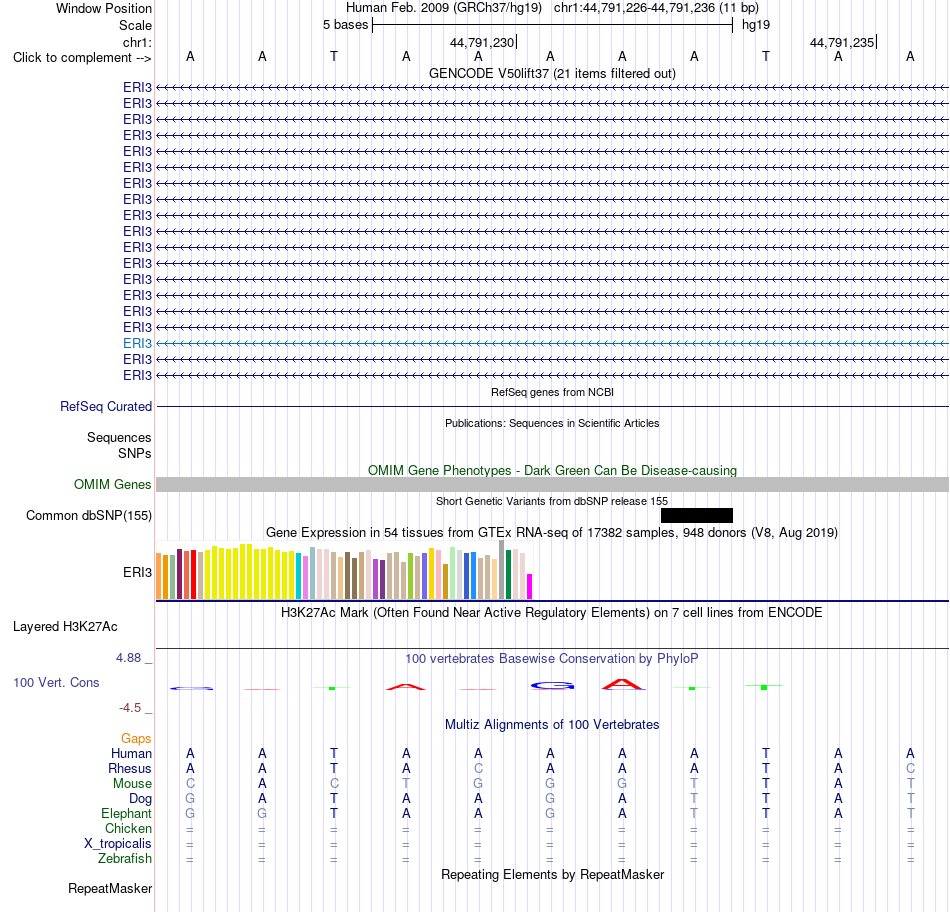Click the '5 bases' scale bar label
Screen dimensions: 950x912
[x=345, y=25]
